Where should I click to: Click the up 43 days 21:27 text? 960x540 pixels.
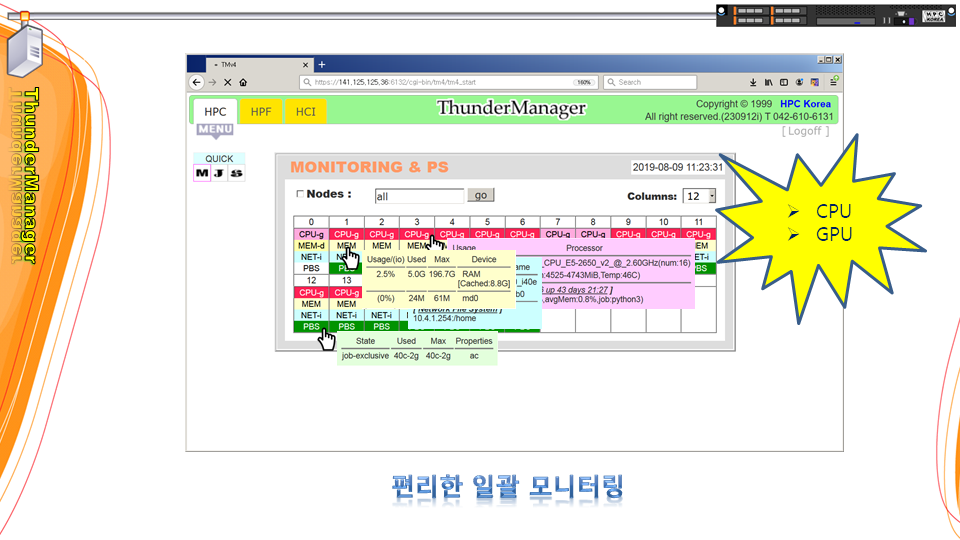(x=577, y=290)
